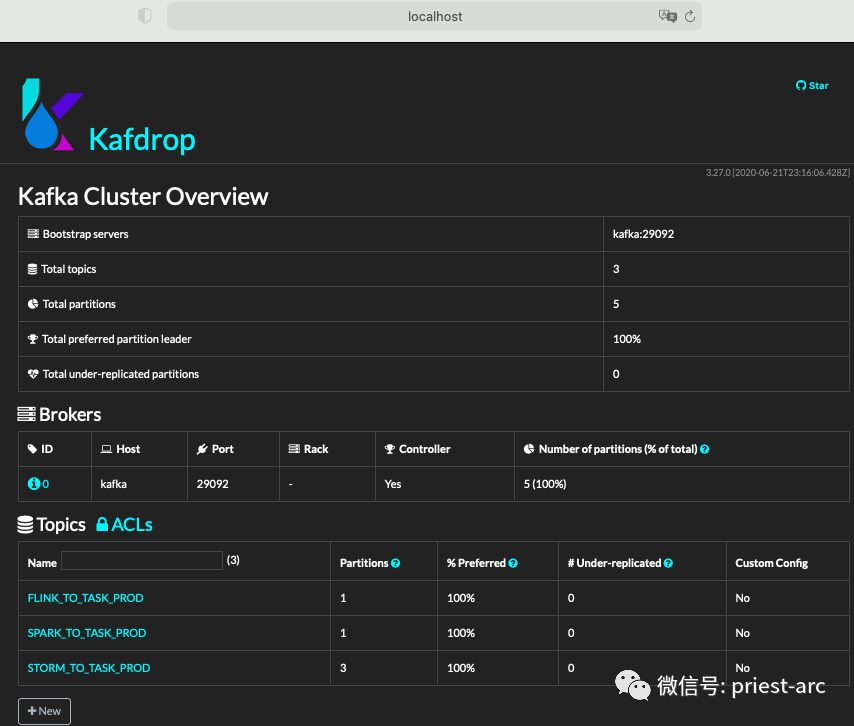The image size is (854, 726).
Task: Click the help icon beside Number of partitions
Action: (705, 450)
